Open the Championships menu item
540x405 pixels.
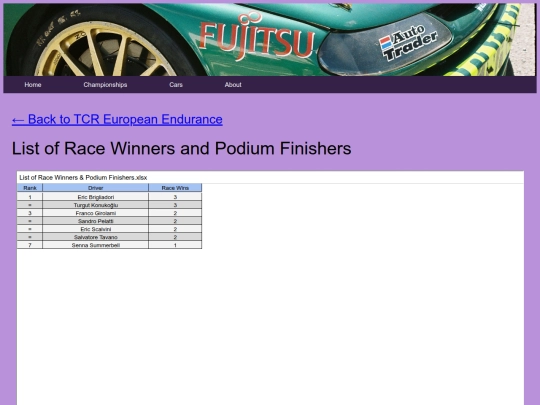point(105,85)
